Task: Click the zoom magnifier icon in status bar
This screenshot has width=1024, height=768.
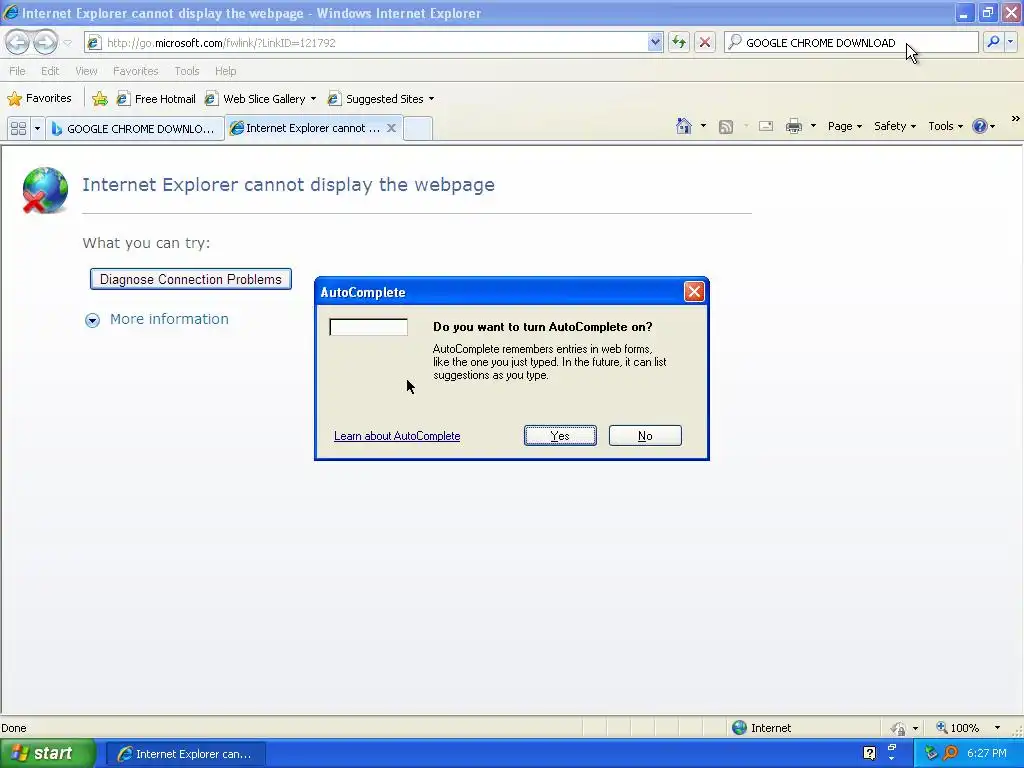Action: pos(942,727)
